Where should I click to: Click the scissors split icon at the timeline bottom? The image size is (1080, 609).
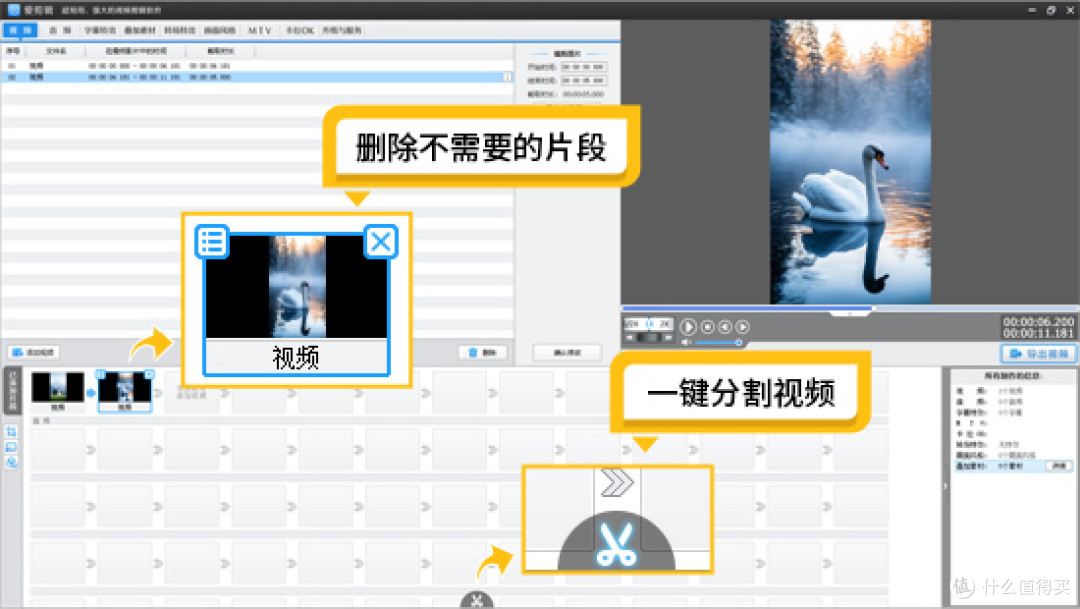pyautogui.click(x=477, y=601)
